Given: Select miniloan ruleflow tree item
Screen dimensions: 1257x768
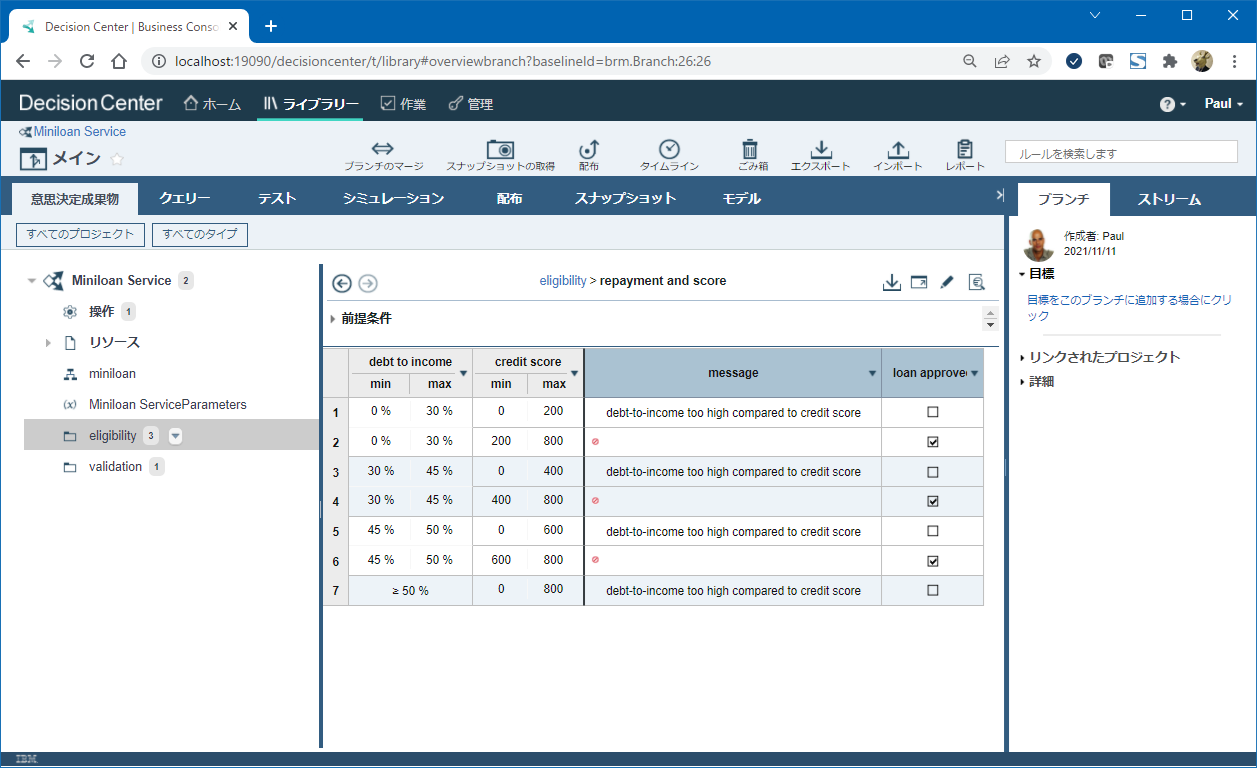Looking at the screenshot, I should click(112, 374).
